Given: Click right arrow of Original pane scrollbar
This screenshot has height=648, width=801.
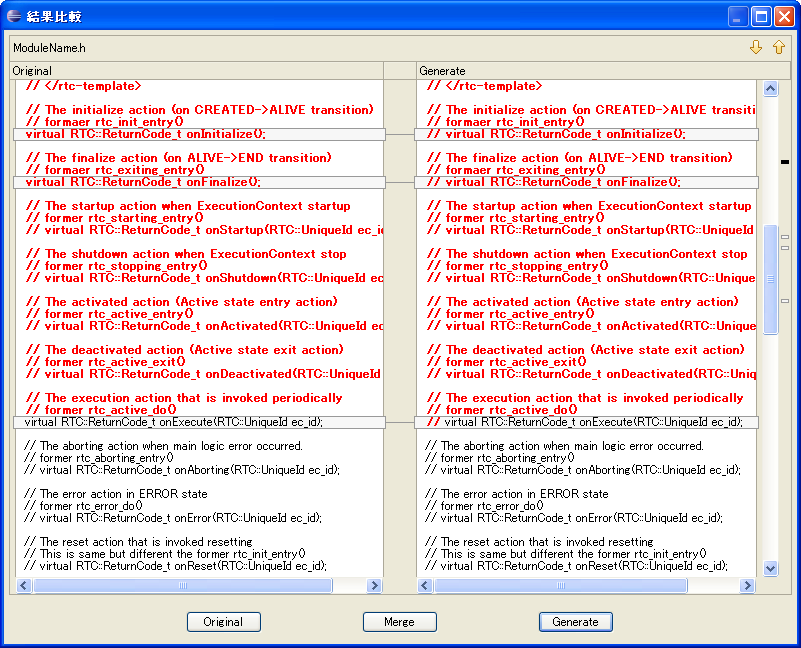Looking at the screenshot, I should point(374,585).
